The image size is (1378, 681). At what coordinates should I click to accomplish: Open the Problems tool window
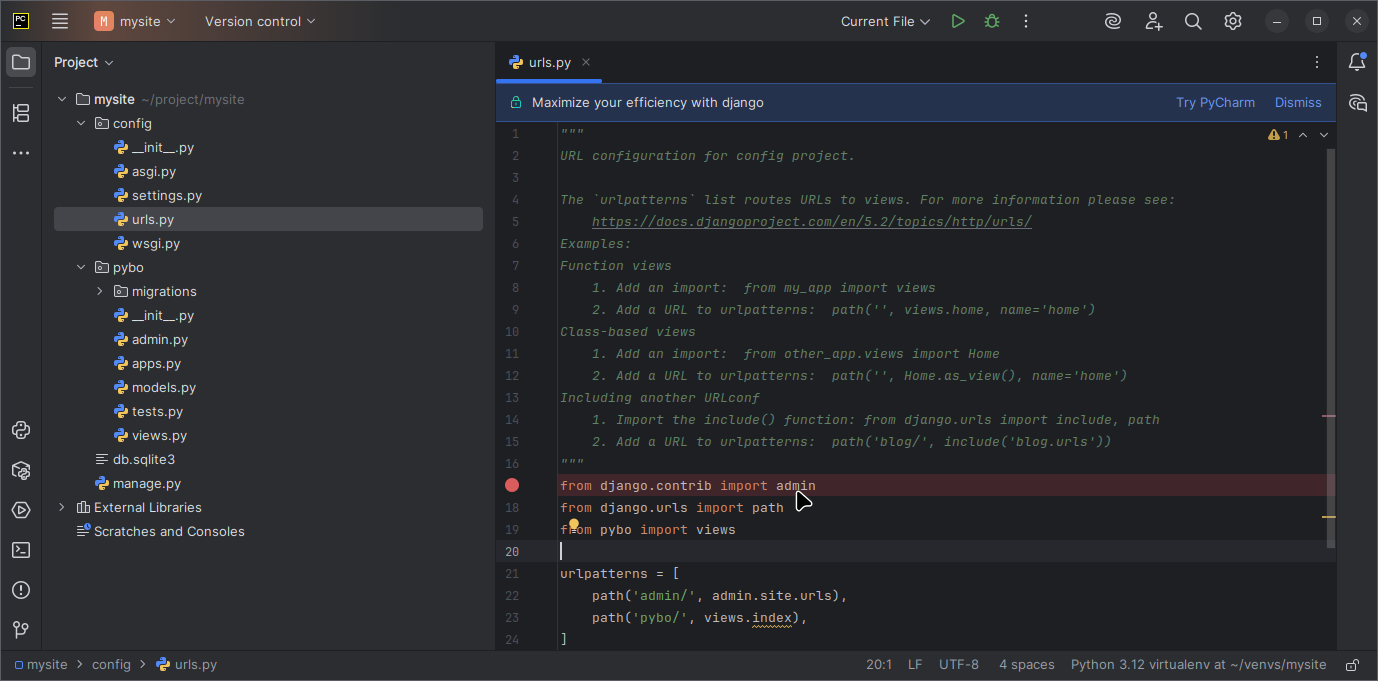point(21,590)
